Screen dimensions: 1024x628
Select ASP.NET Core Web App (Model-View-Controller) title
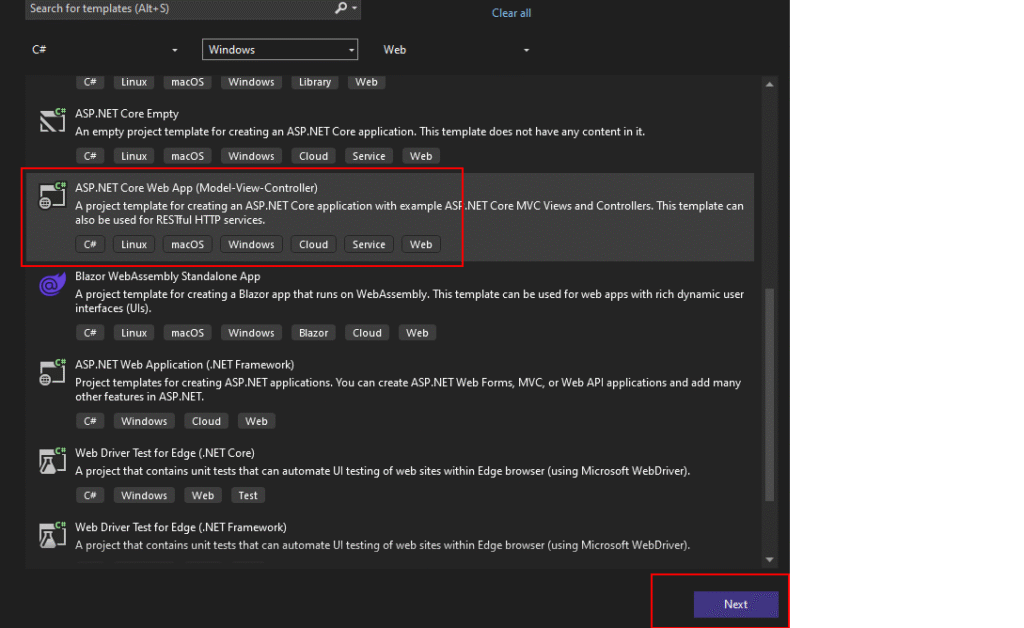[x=196, y=188]
